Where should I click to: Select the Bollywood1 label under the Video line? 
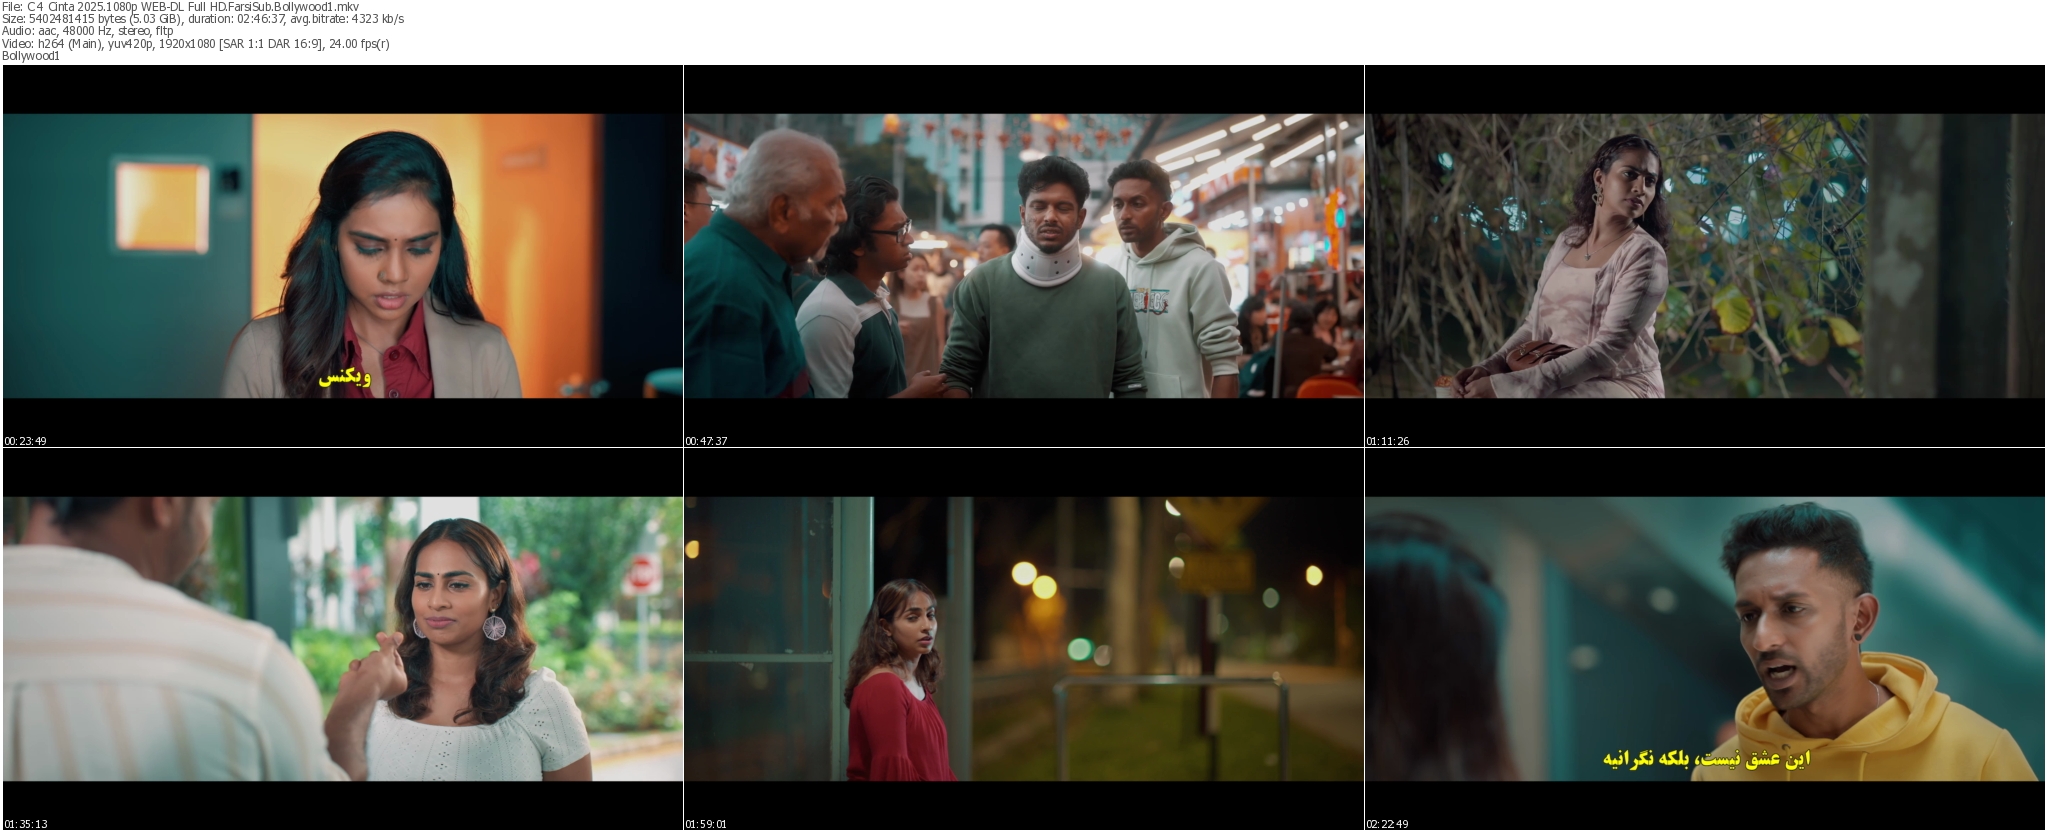tap(31, 56)
